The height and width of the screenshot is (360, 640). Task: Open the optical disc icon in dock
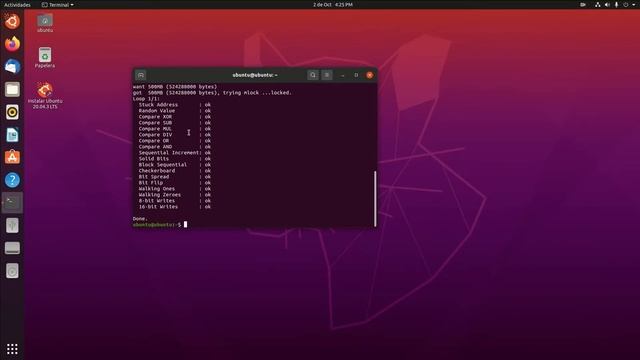click(x=12, y=271)
